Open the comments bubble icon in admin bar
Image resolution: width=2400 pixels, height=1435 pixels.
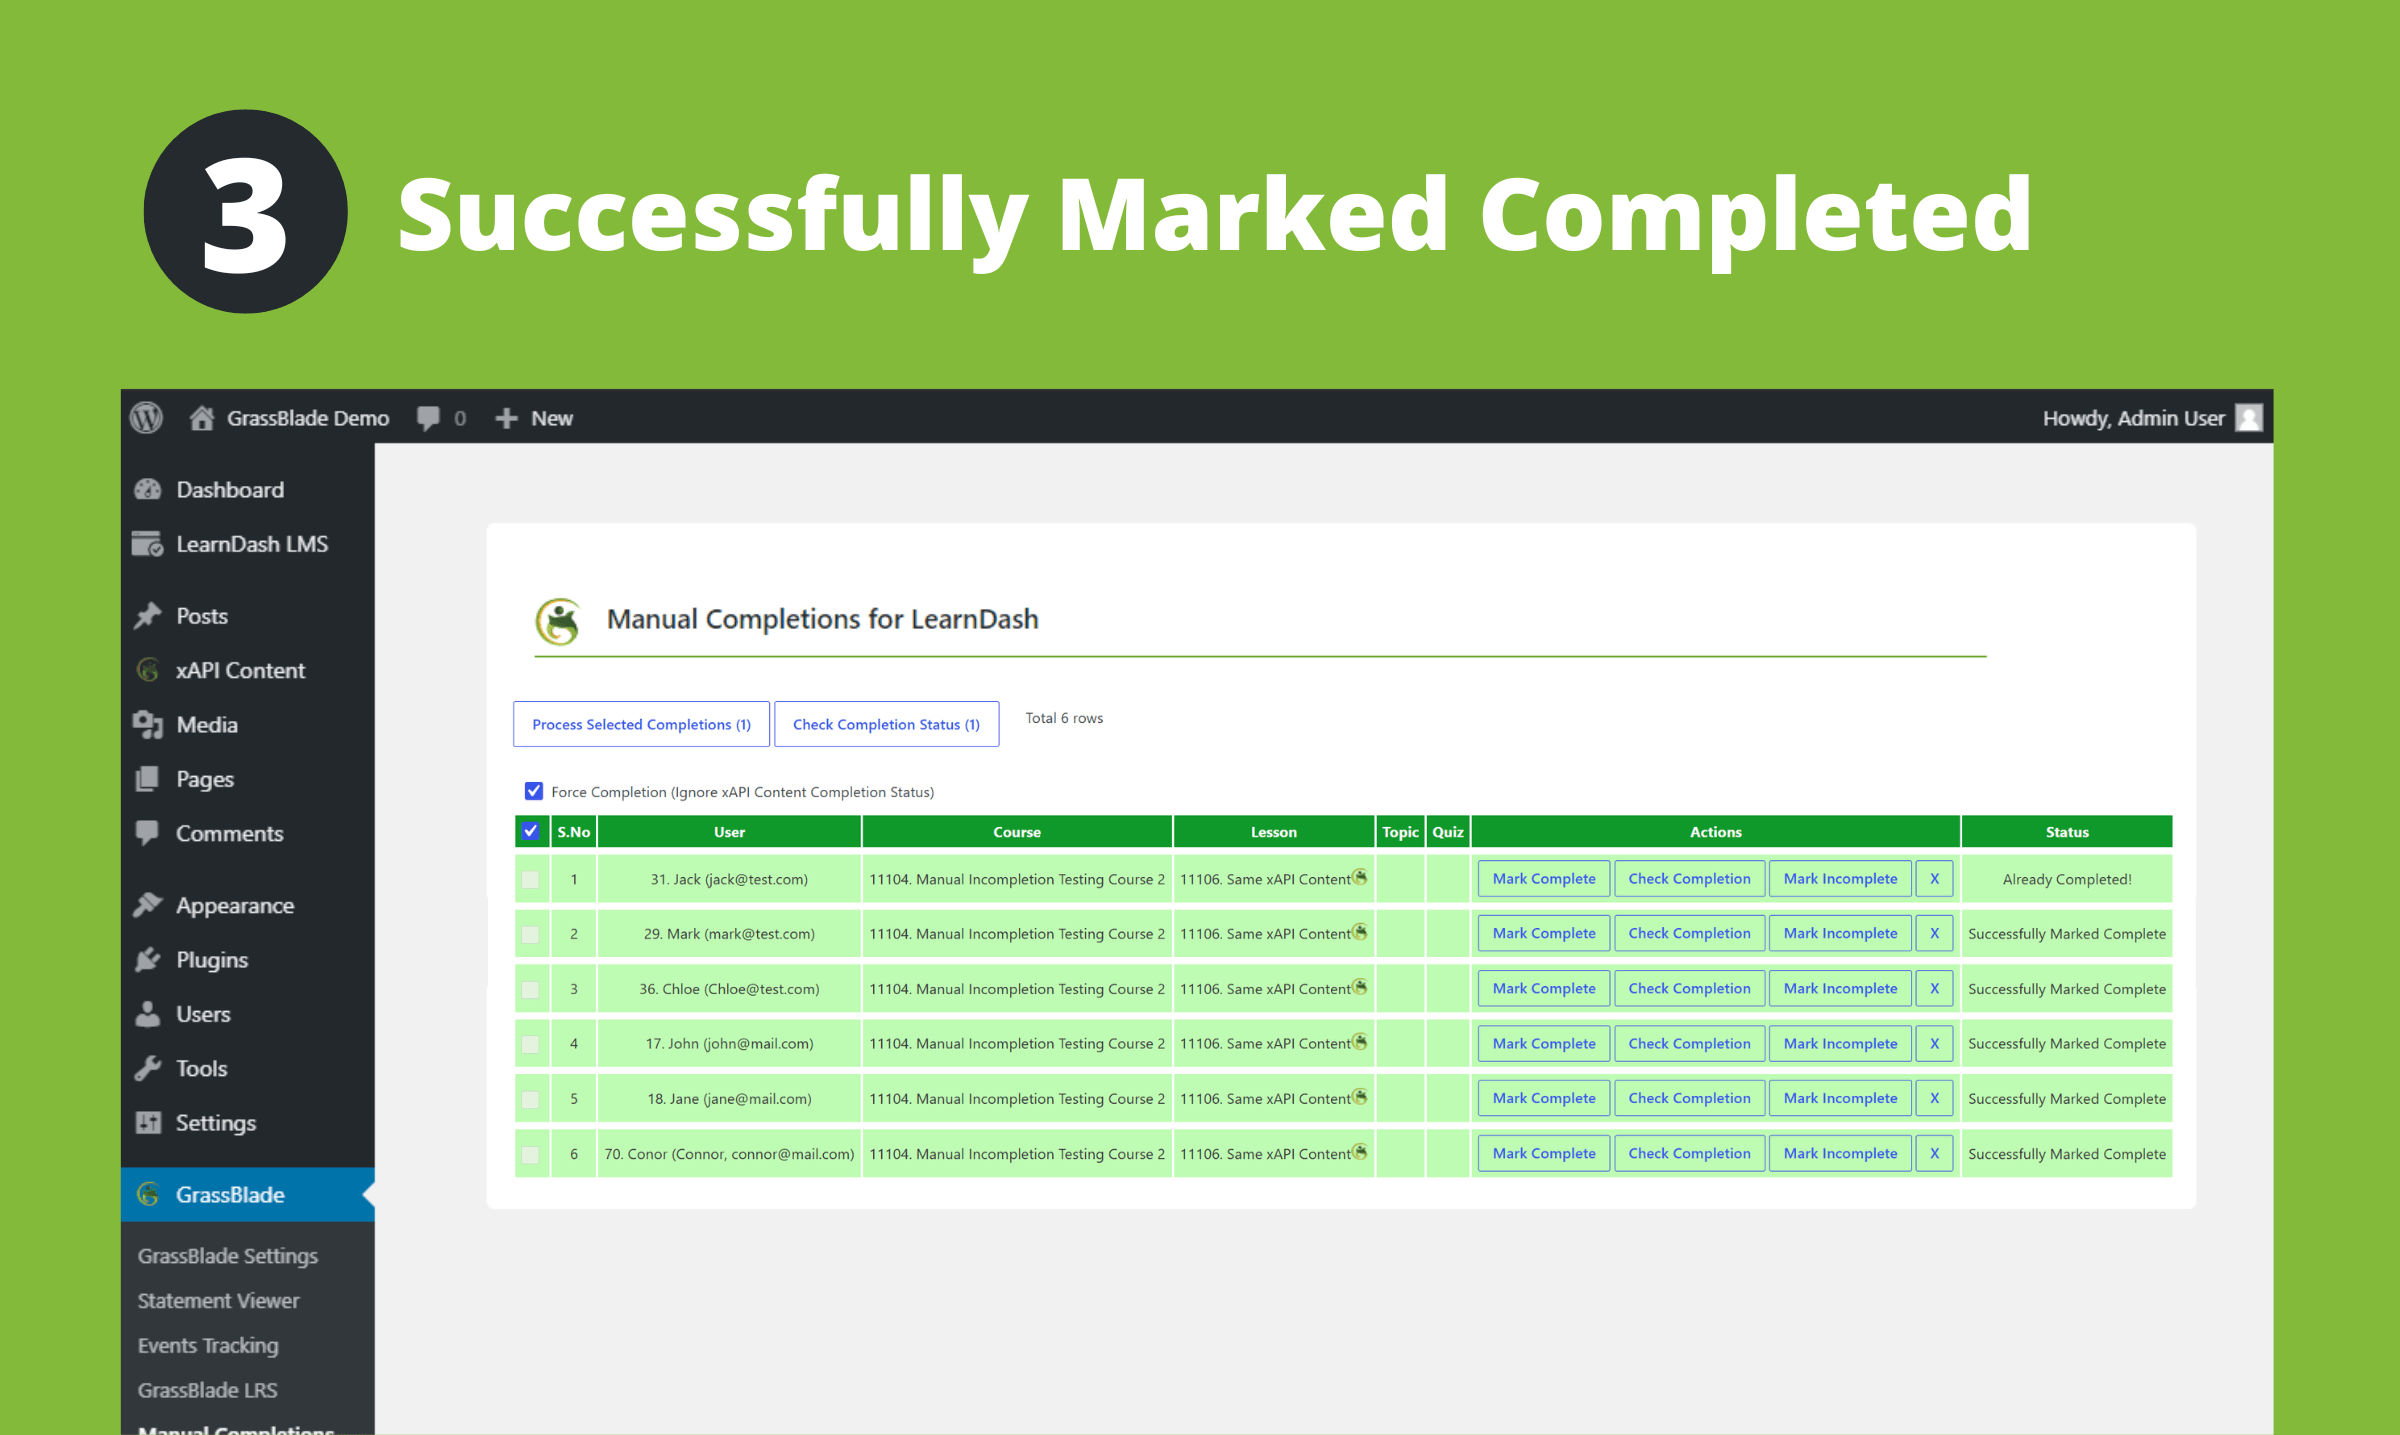coord(428,418)
